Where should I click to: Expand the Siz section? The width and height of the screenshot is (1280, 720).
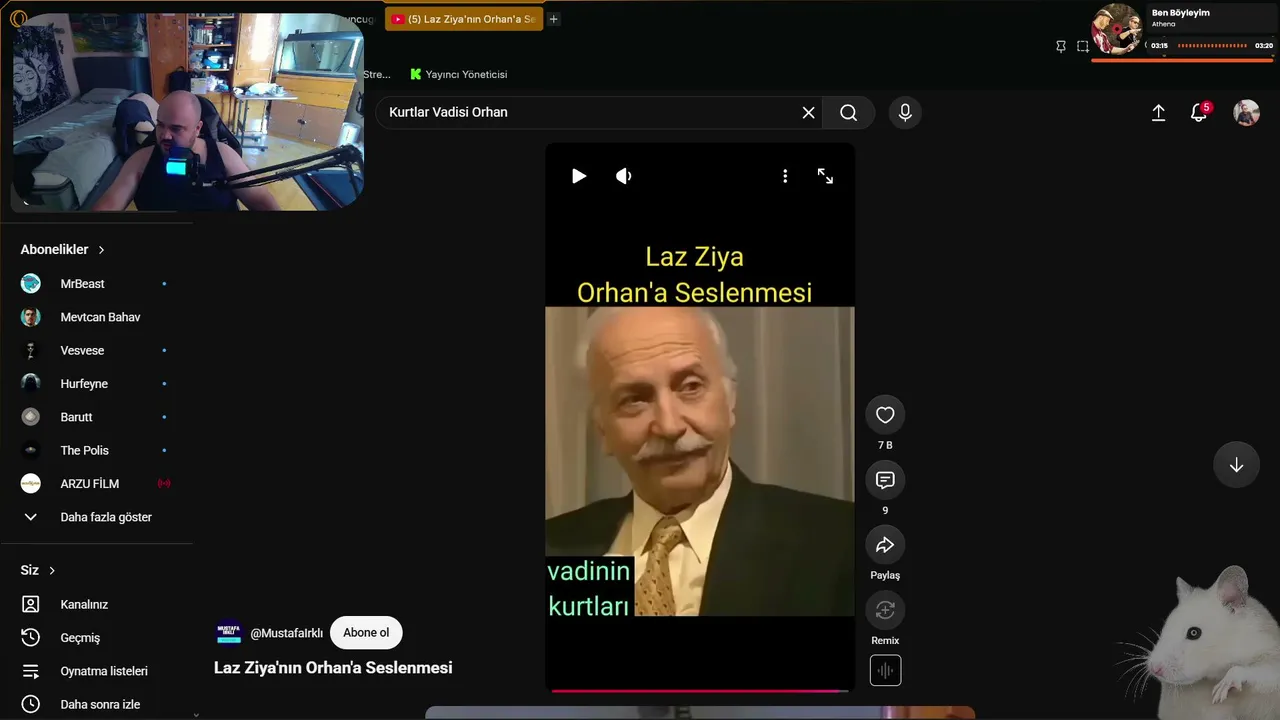click(x=38, y=570)
